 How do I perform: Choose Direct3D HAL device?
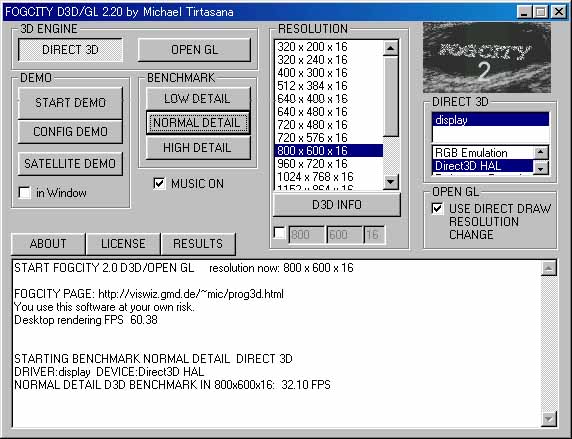[x=483, y=166]
